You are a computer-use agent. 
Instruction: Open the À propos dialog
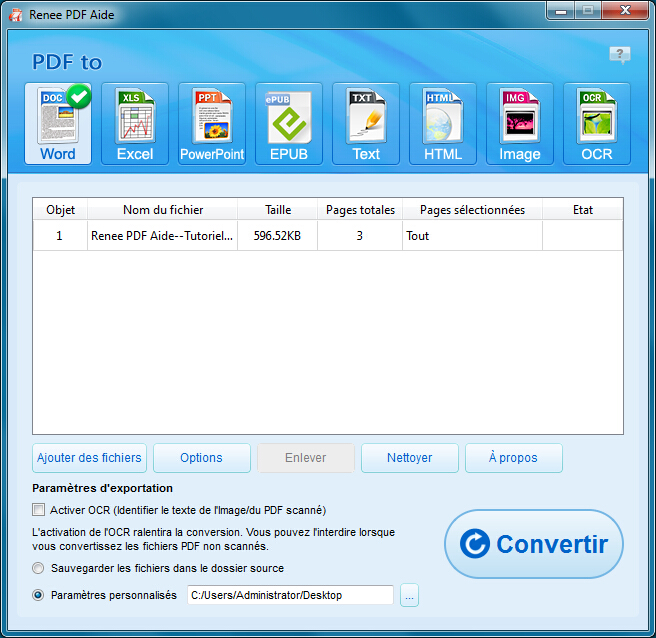pos(513,458)
